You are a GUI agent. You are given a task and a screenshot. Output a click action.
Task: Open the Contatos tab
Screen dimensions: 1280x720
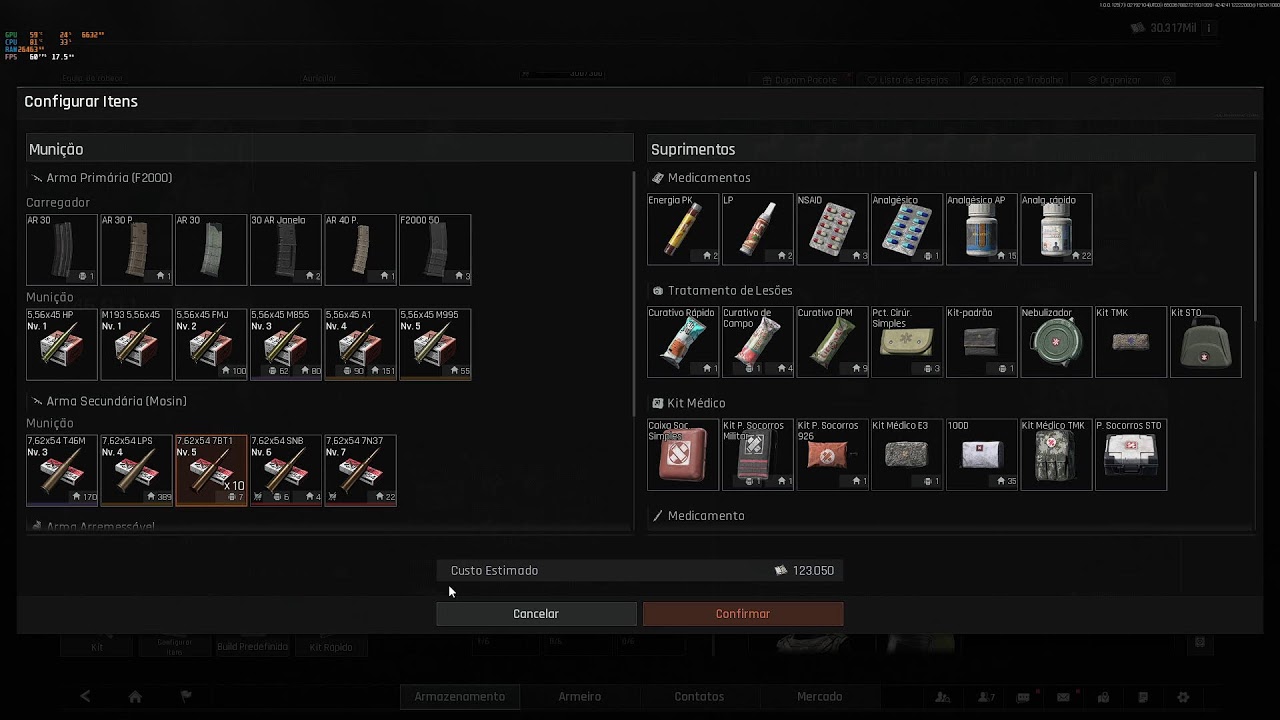click(x=699, y=697)
